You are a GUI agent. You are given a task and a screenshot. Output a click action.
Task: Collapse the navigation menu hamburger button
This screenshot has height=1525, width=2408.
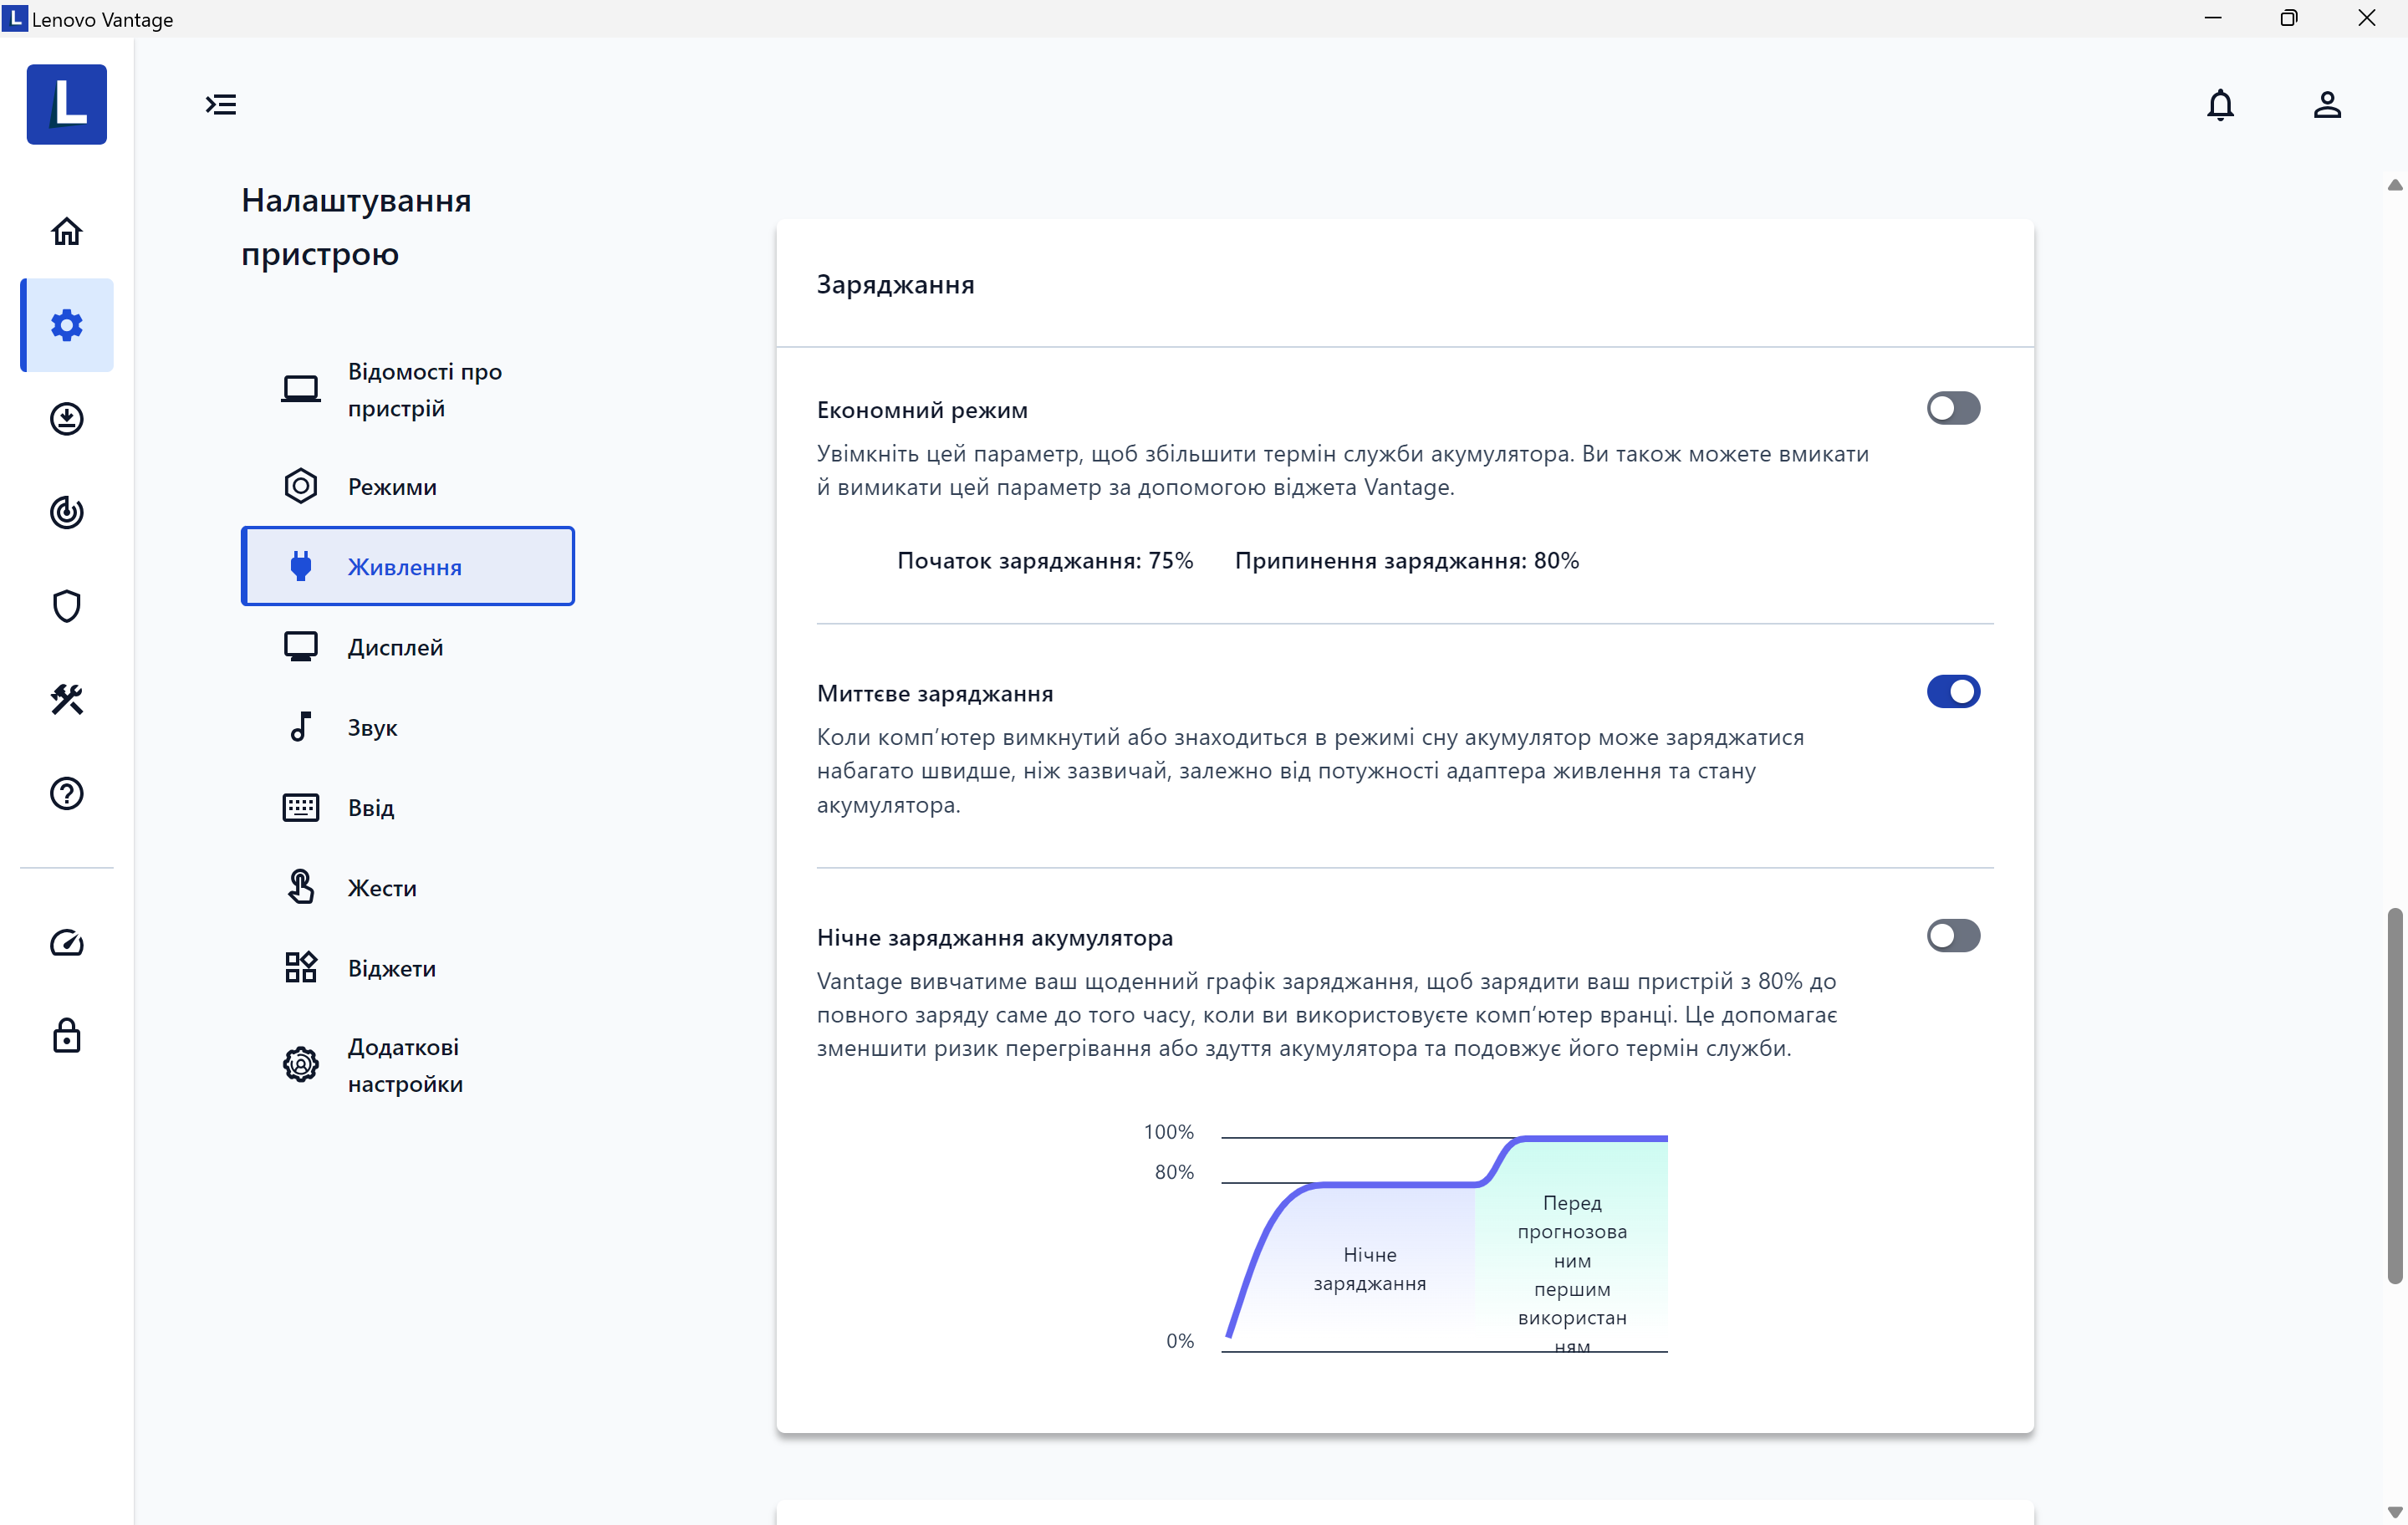(x=221, y=105)
